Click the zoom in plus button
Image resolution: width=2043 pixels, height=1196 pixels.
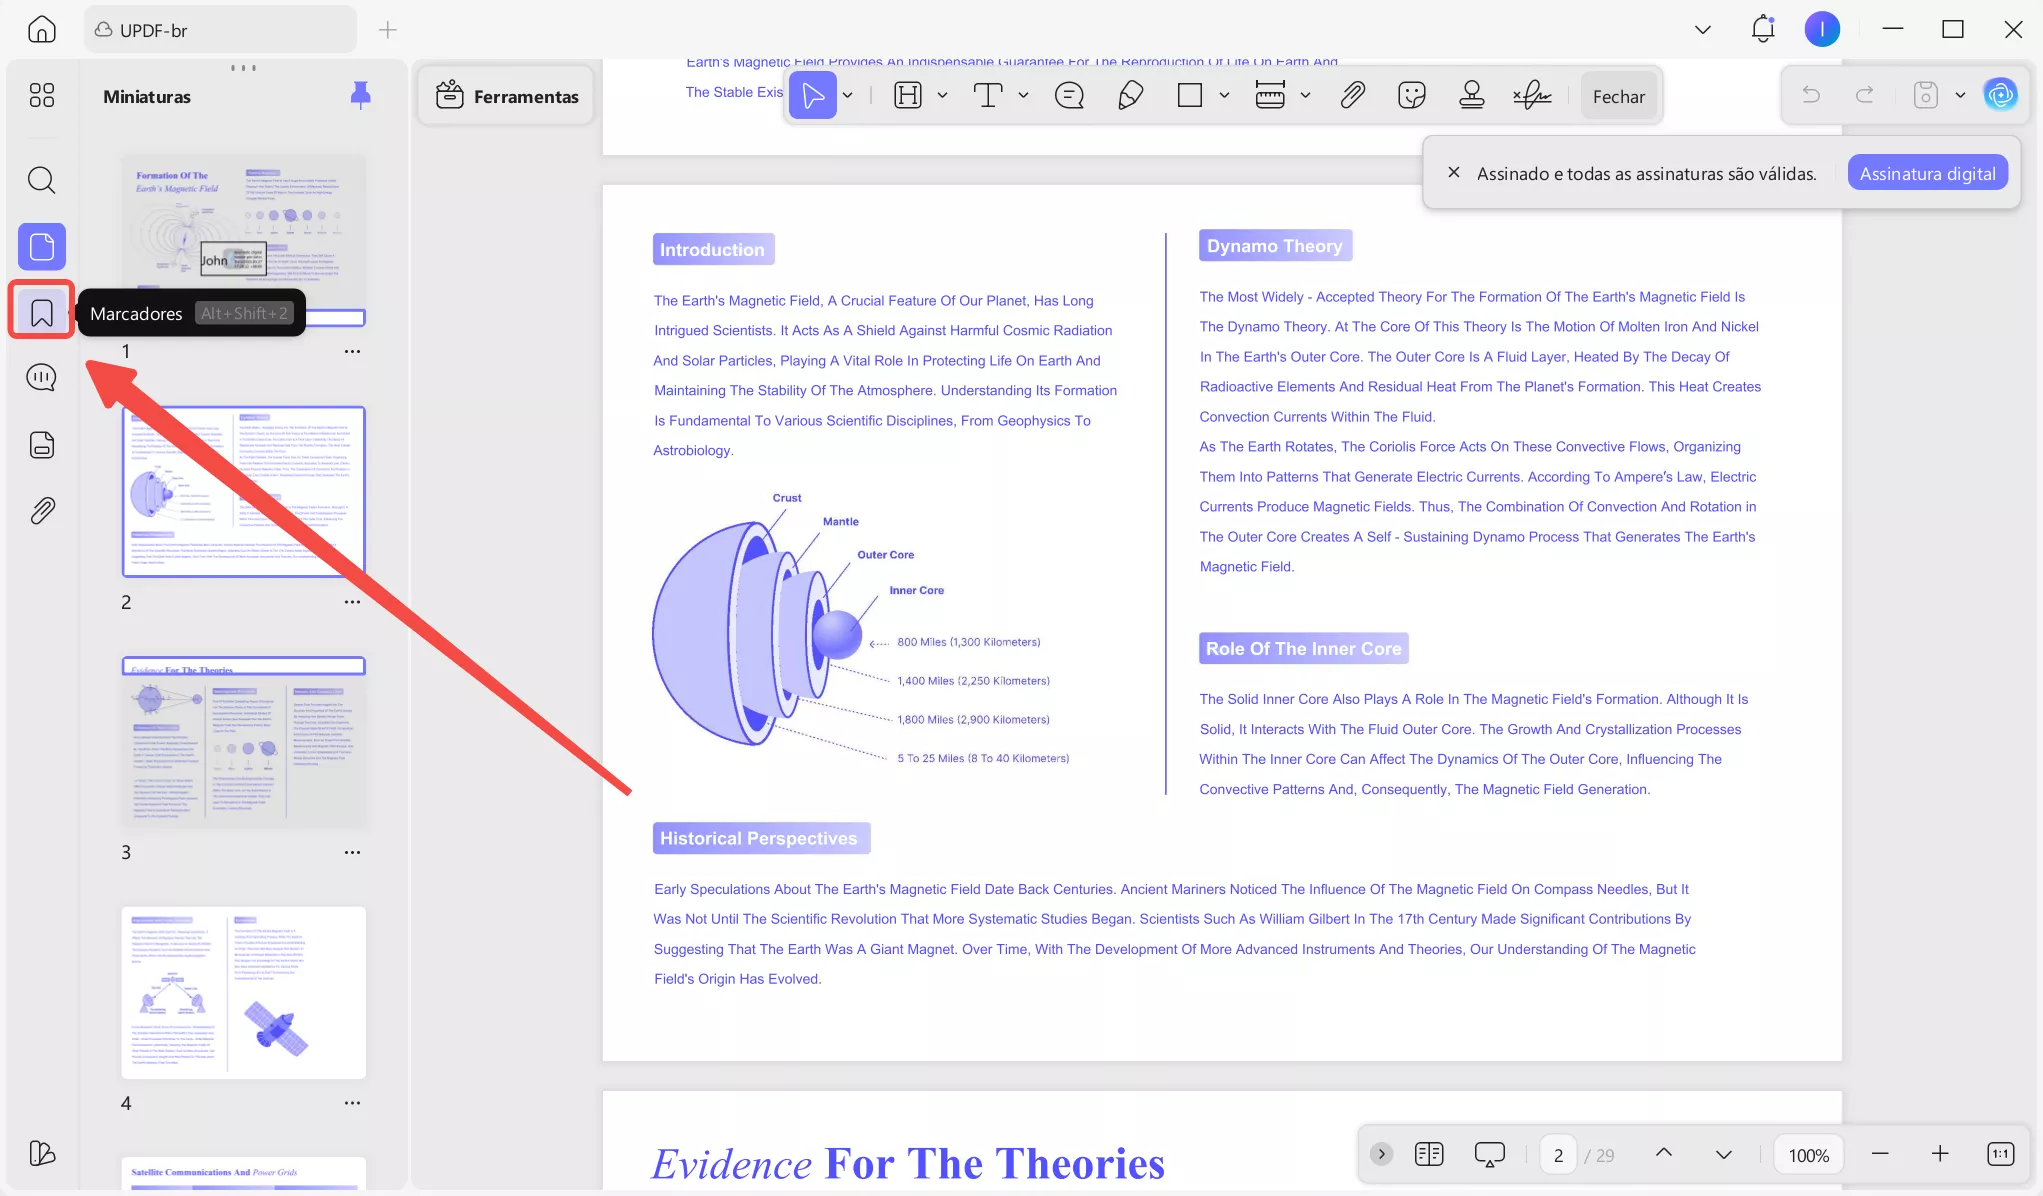click(x=1940, y=1154)
